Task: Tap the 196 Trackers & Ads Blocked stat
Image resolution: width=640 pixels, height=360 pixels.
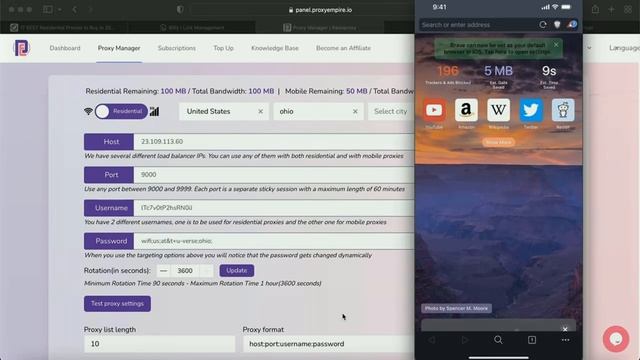Action: (x=448, y=74)
